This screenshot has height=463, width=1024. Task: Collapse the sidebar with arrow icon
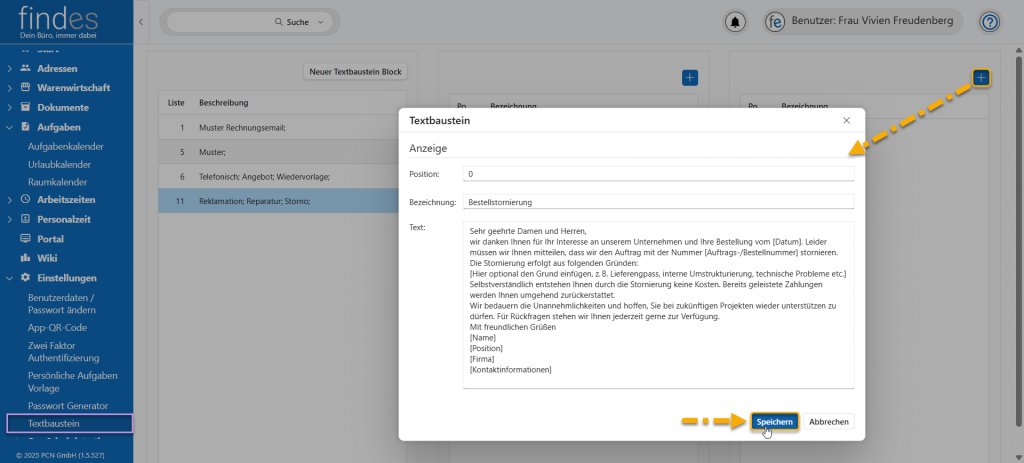(141, 21)
